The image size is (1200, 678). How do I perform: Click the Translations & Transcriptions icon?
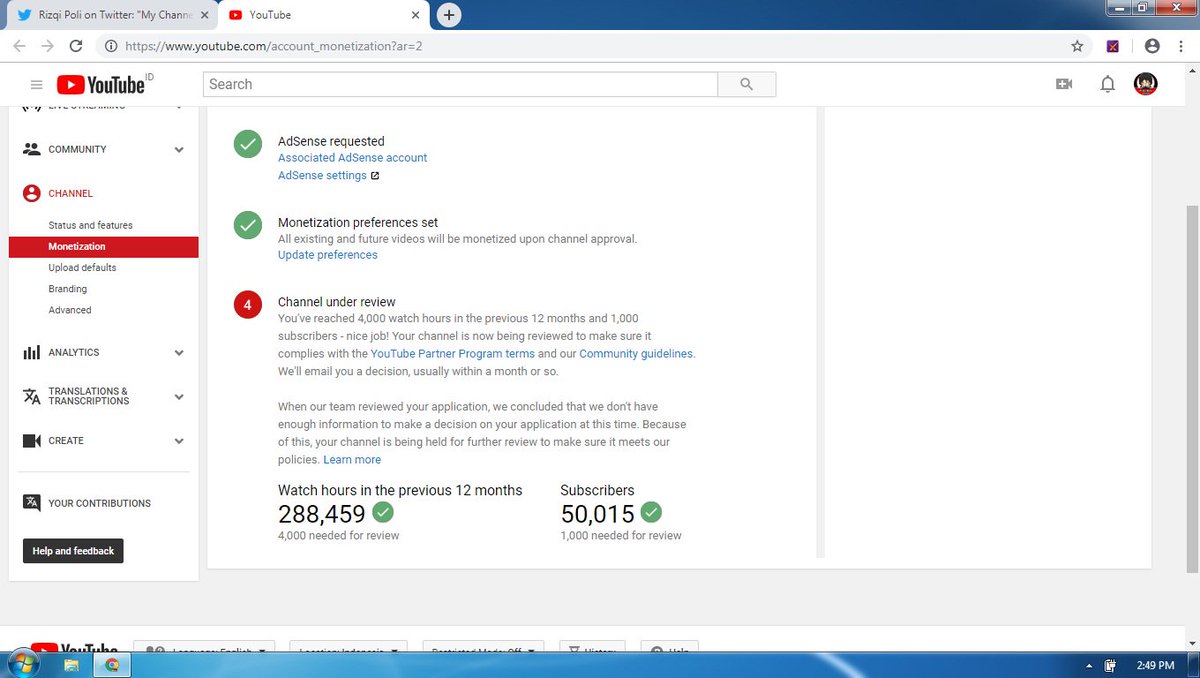31,396
